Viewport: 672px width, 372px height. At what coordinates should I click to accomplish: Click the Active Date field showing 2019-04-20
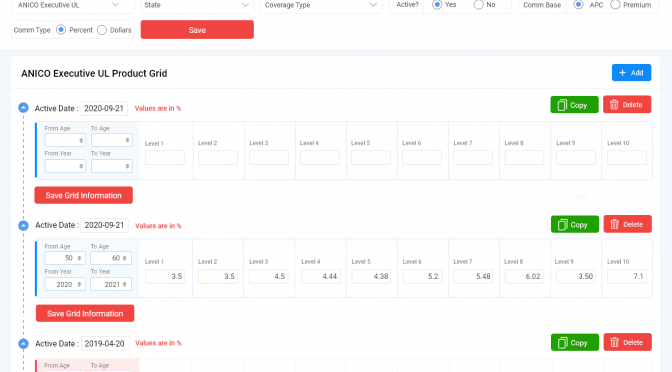105,343
